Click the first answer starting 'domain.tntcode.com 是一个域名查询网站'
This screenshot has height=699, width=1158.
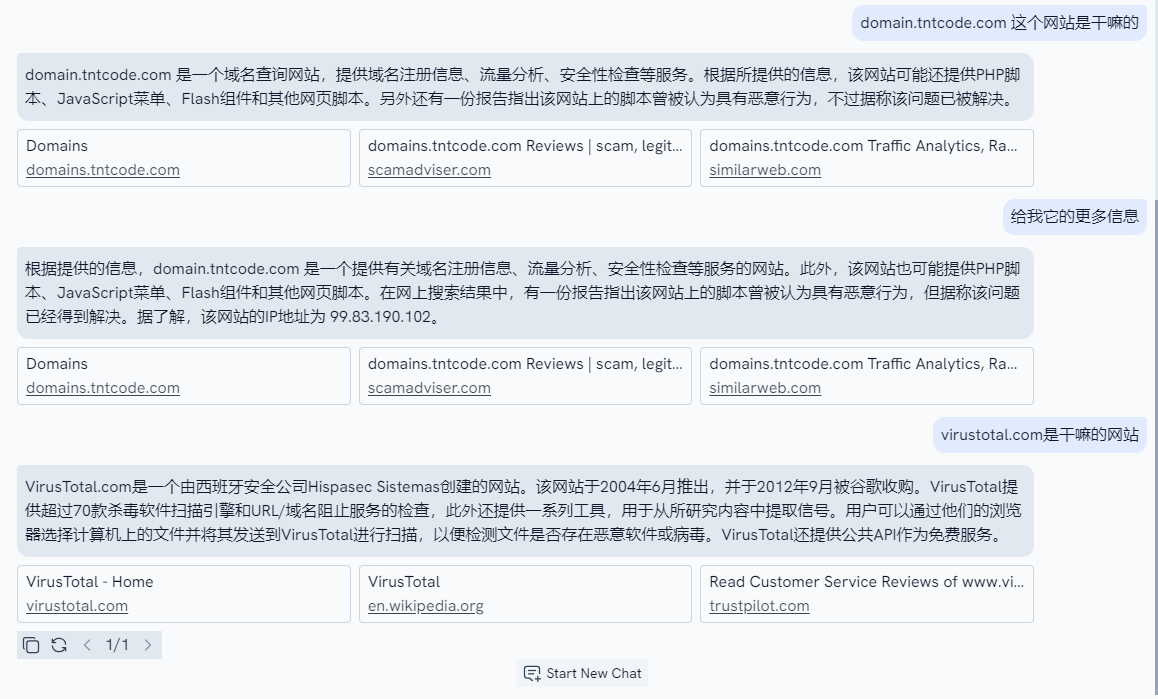[525, 86]
